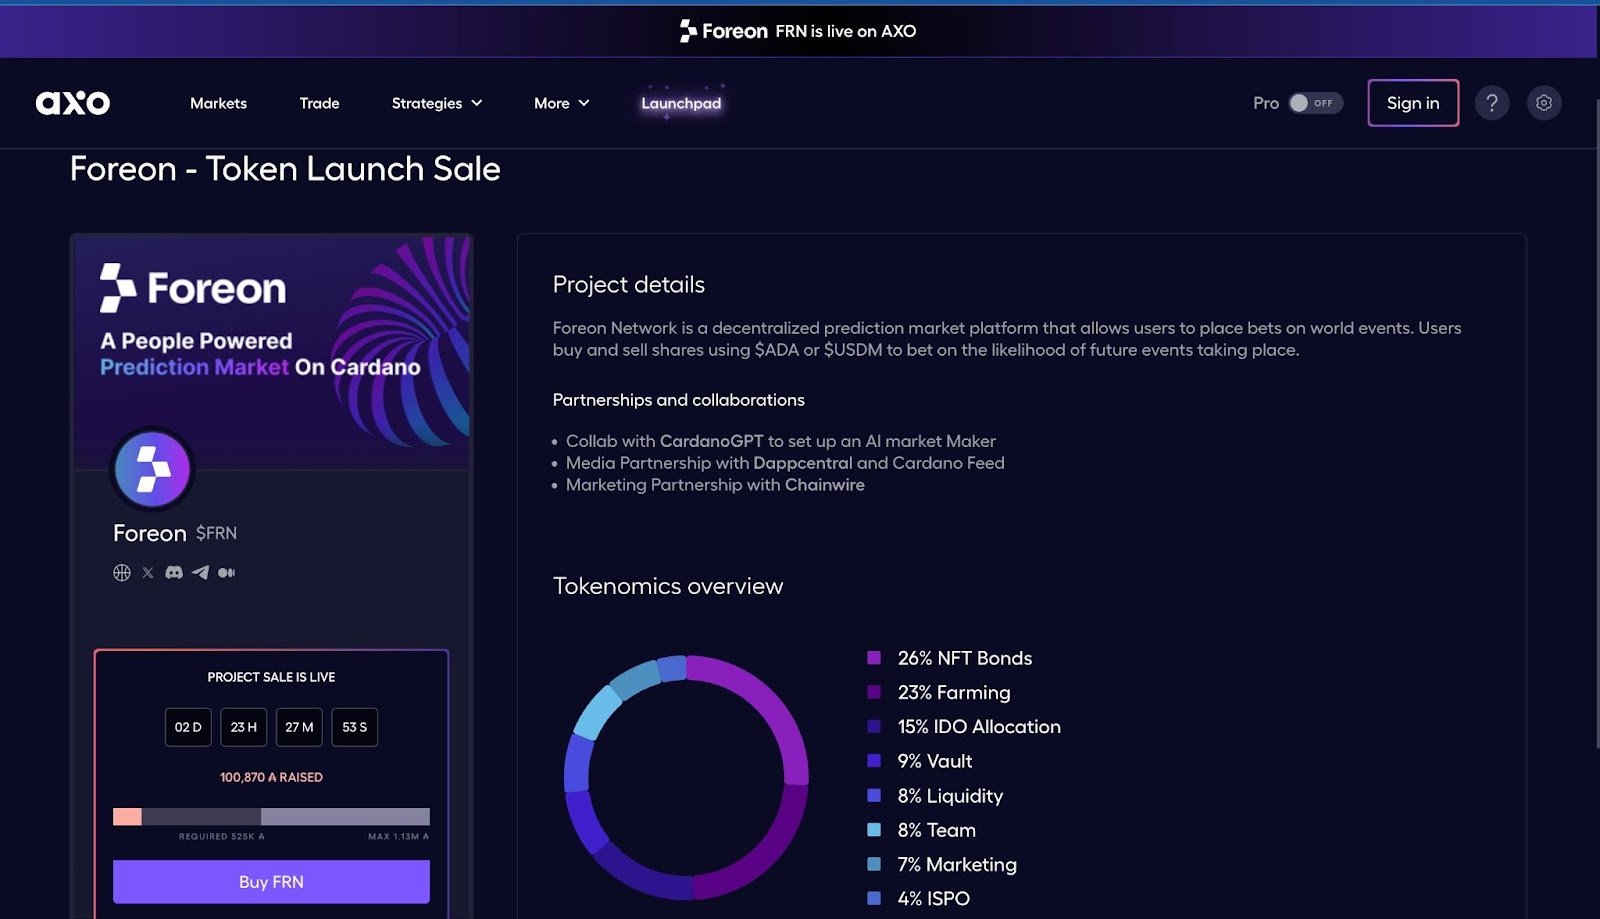This screenshot has width=1600, height=919.
Task: Click the CardanoGPT partnership text
Action: pos(712,441)
